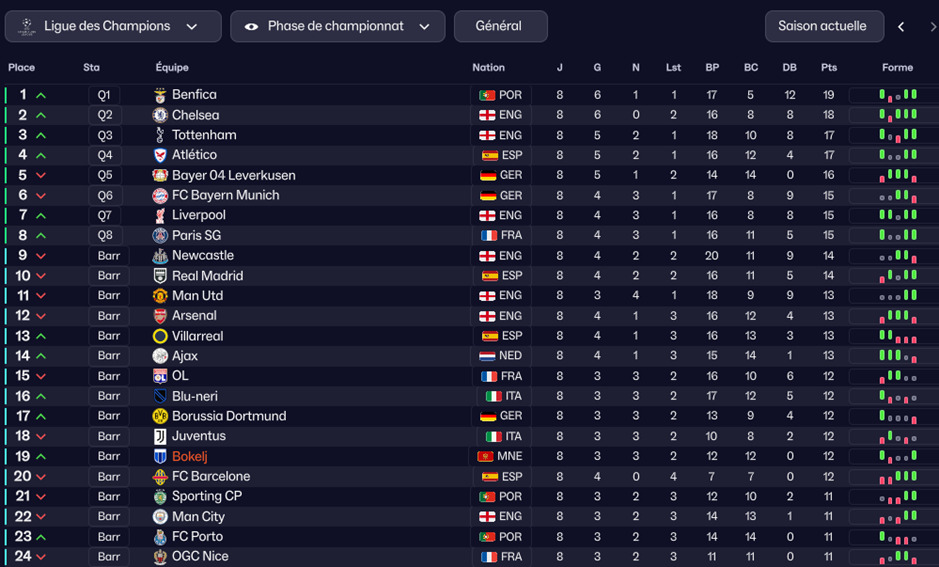The height and width of the screenshot is (567, 939).
Task: Click the Saison actuelle button
Action: [x=822, y=26]
